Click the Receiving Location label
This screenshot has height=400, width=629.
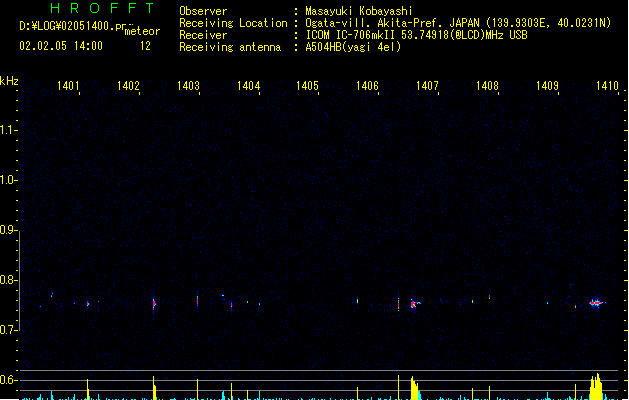[233, 23]
